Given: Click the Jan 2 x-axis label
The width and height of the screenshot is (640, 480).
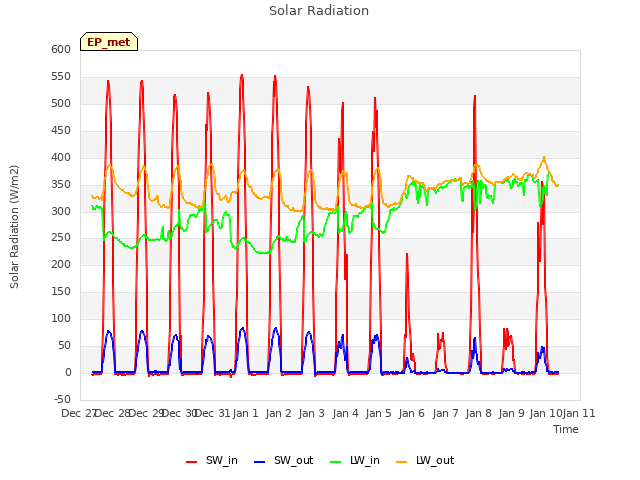Looking at the screenshot, I should click(278, 413).
